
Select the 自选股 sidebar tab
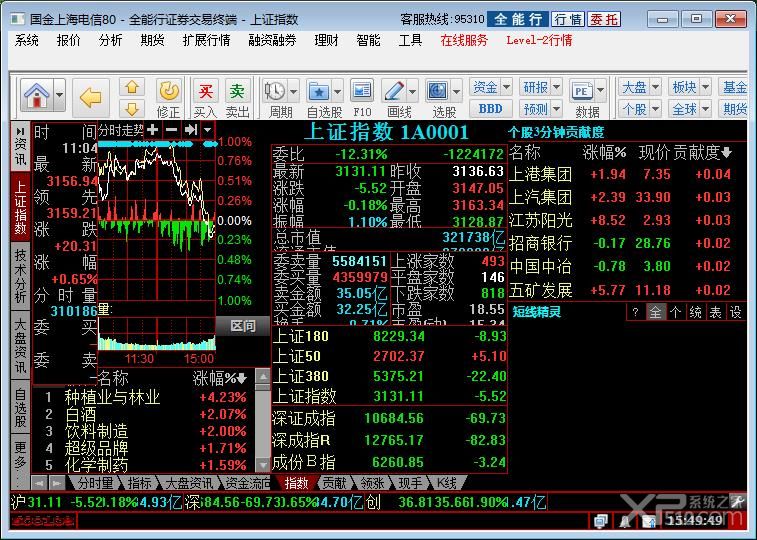(20, 407)
